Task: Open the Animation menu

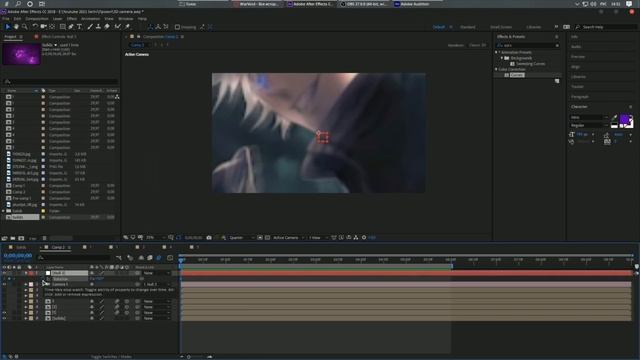Action: [91, 19]
